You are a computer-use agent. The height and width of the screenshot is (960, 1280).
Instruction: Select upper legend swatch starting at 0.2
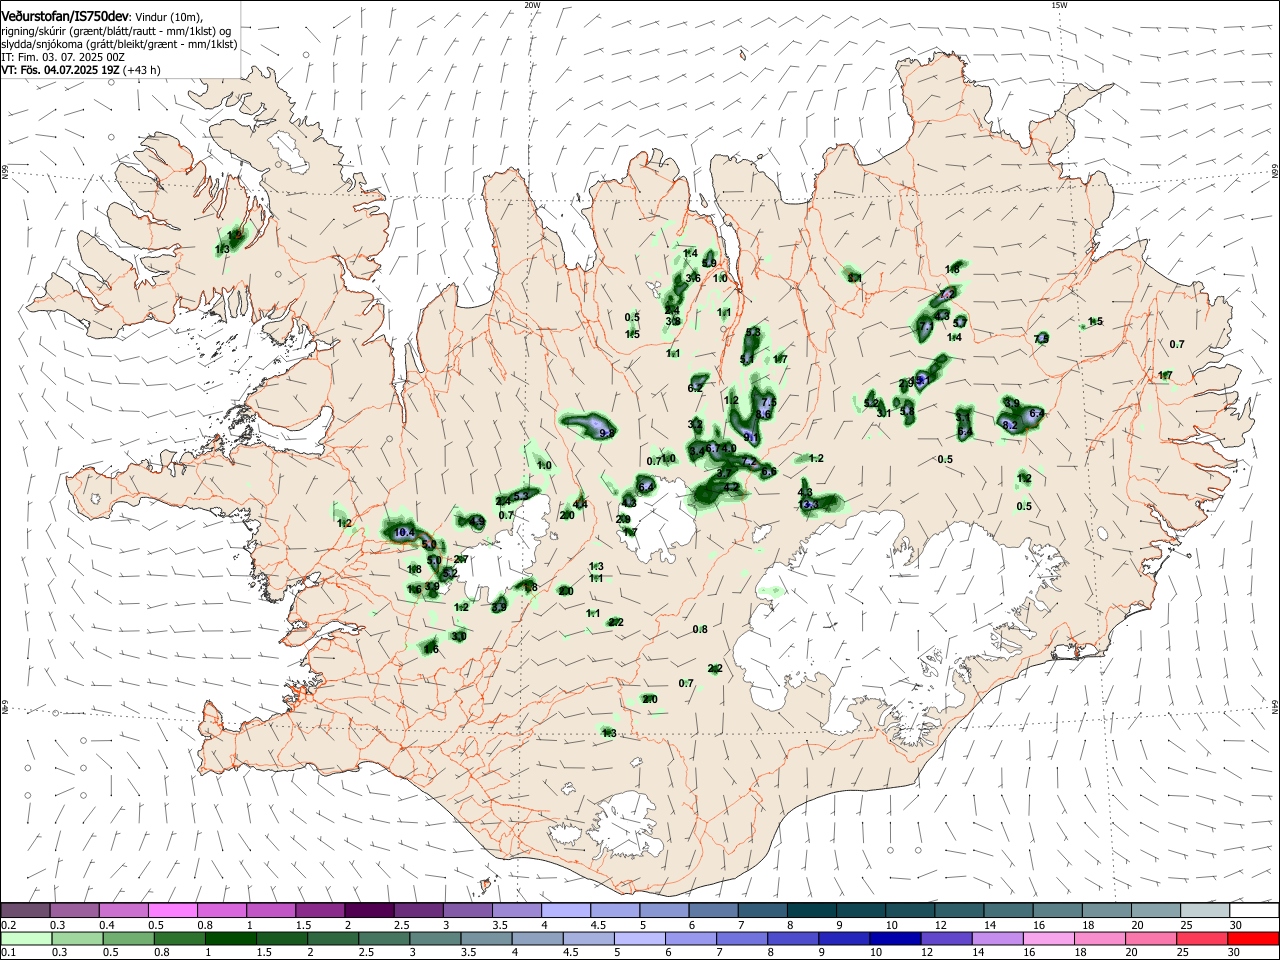tap(26, 910)
